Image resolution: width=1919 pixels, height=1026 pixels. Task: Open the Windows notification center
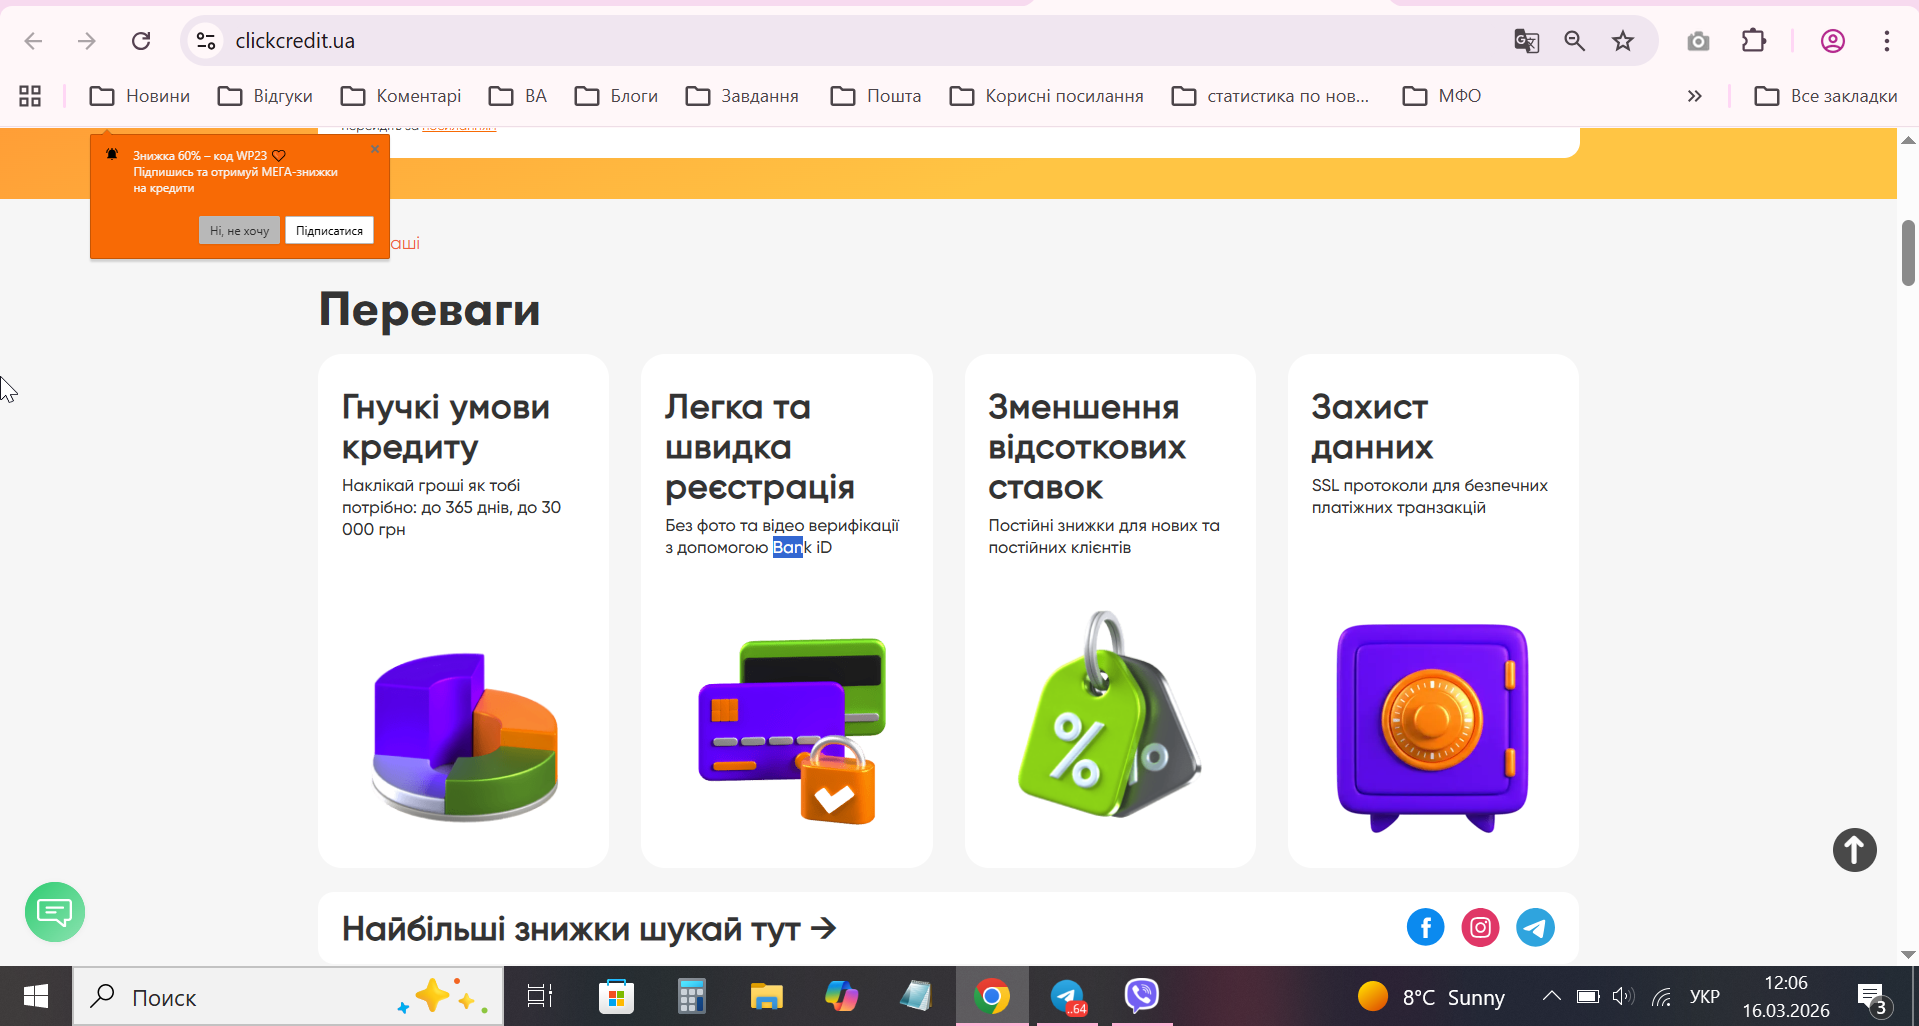pos(1874,997)
